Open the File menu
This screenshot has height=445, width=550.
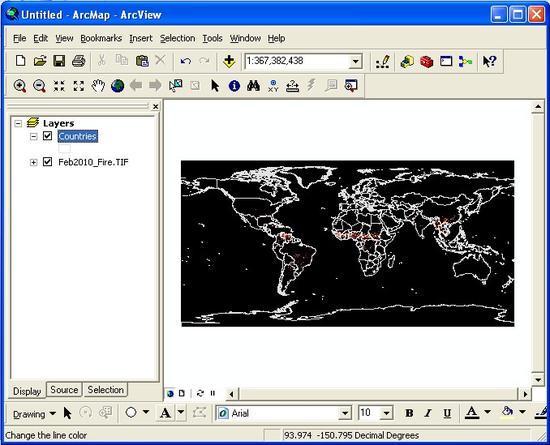tap(20, 38)
